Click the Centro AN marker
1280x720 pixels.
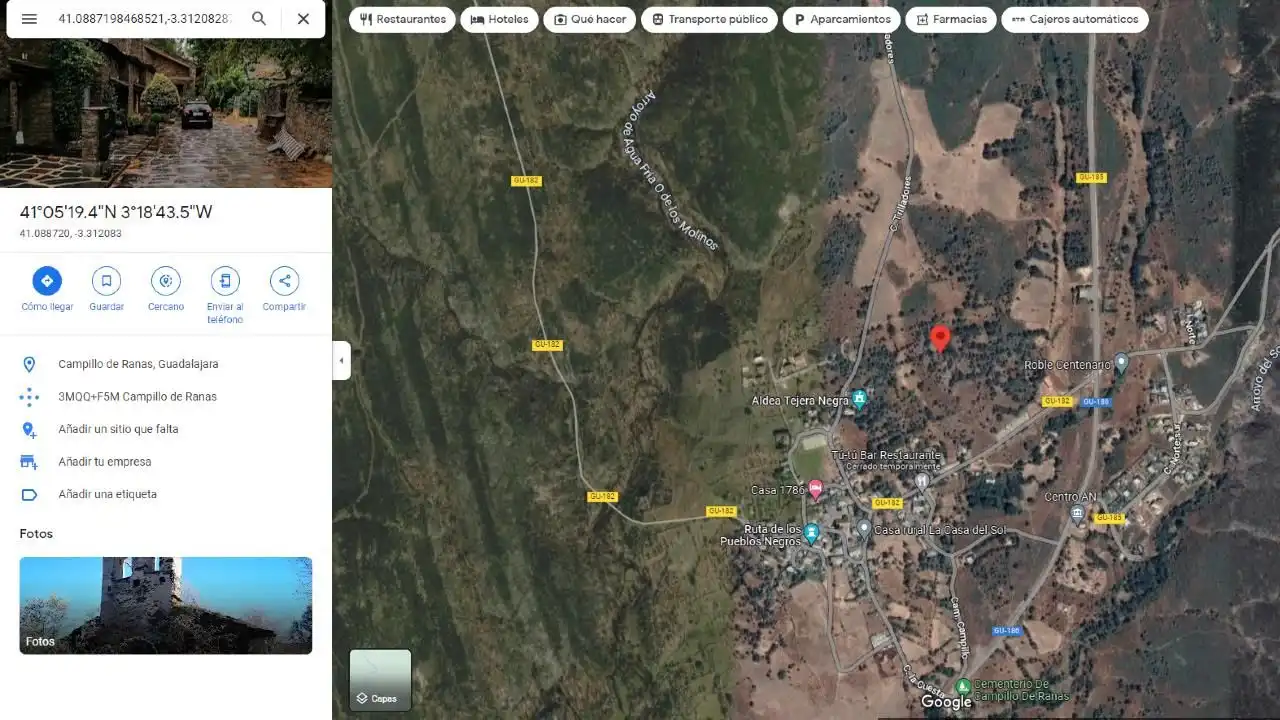tap(1077, 514)
